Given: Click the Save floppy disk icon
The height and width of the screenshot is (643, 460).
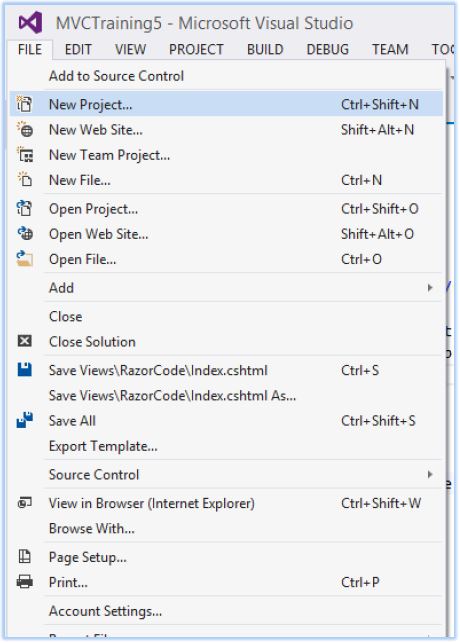Looking at the screenshot, I should click(25, 370).
